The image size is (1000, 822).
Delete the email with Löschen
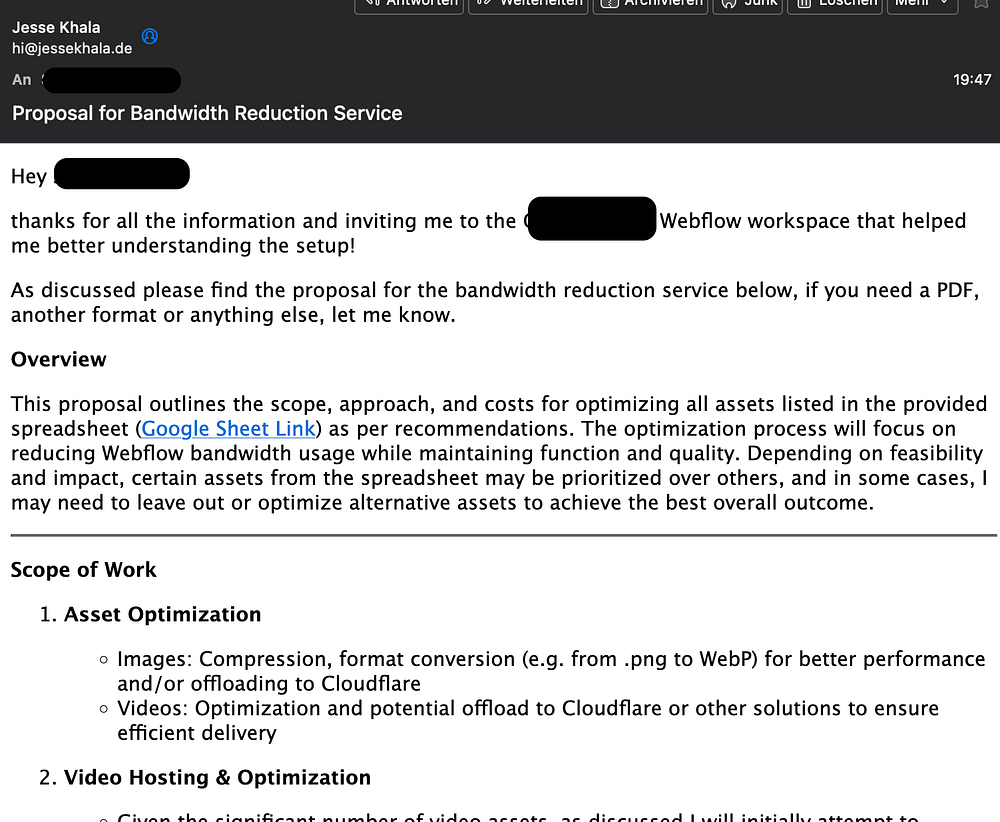pos(835,4)
